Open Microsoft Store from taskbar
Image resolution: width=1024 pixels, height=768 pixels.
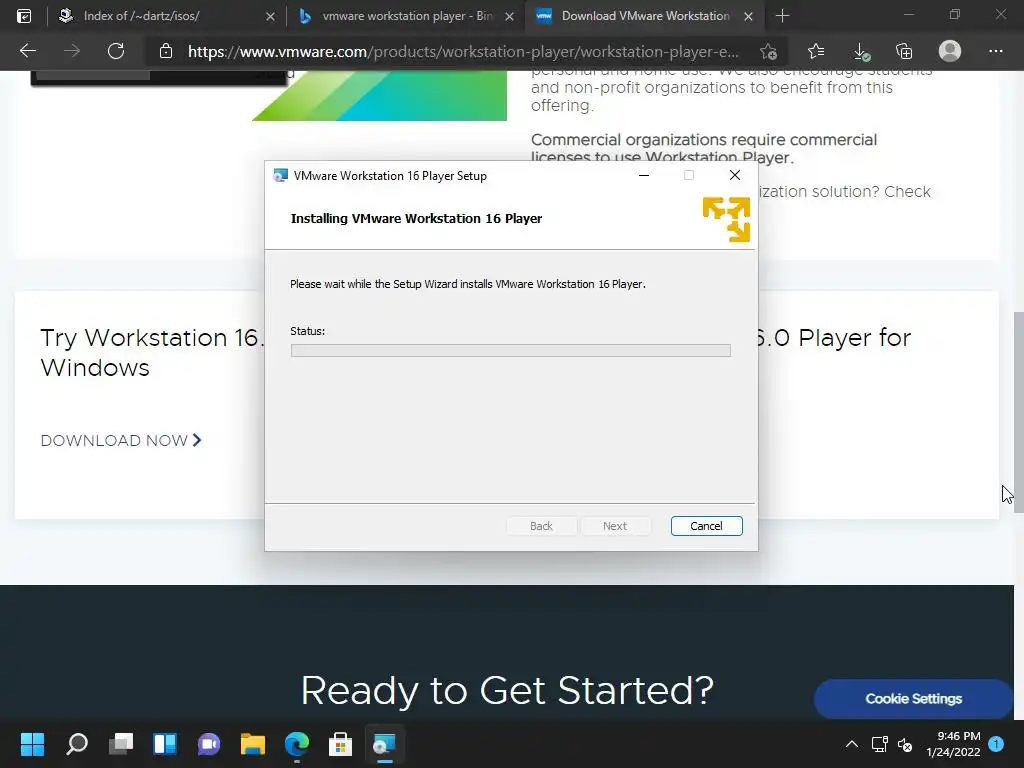pos(340,744)
